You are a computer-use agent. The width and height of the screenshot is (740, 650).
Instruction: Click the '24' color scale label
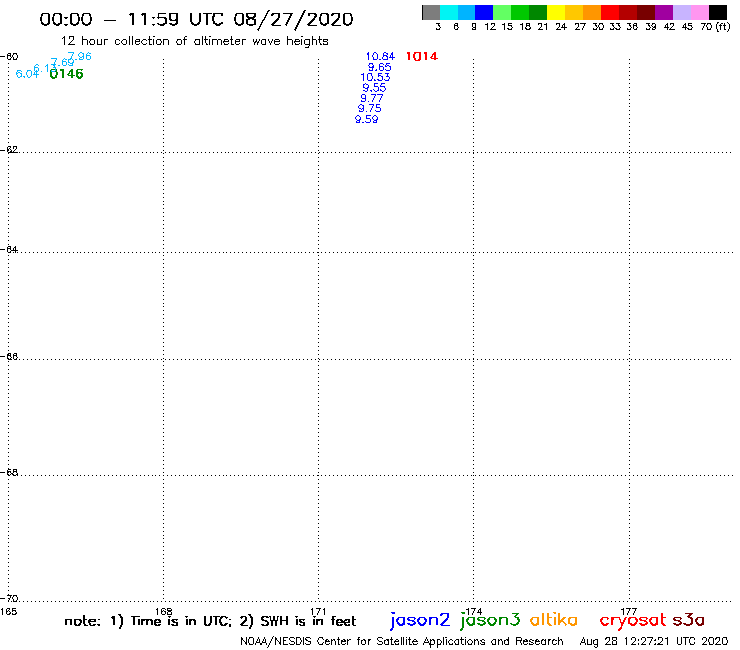(x=561, y=27)
